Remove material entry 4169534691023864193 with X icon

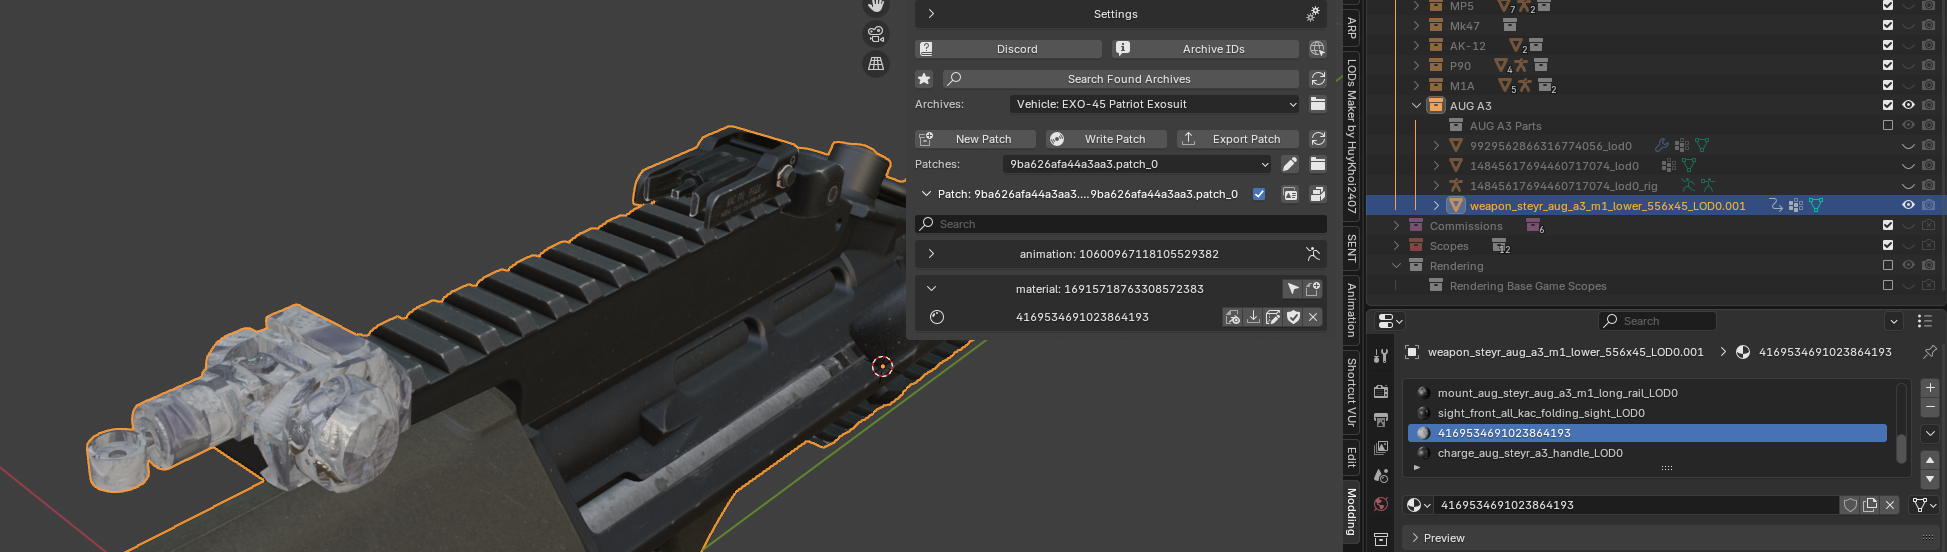click(x=1313, y=317)
